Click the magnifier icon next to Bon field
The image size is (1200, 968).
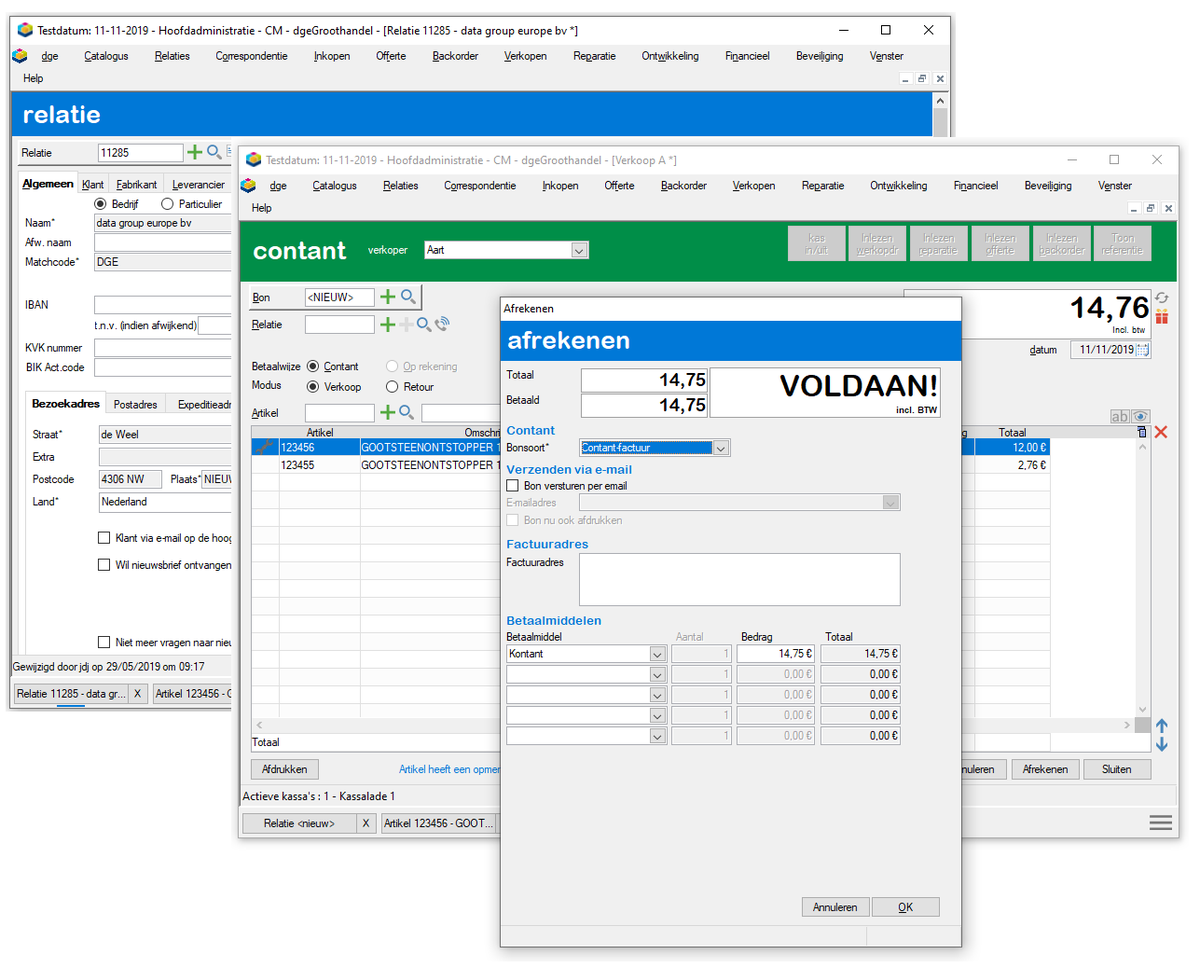pyautogui.click(x=408, y=297)
